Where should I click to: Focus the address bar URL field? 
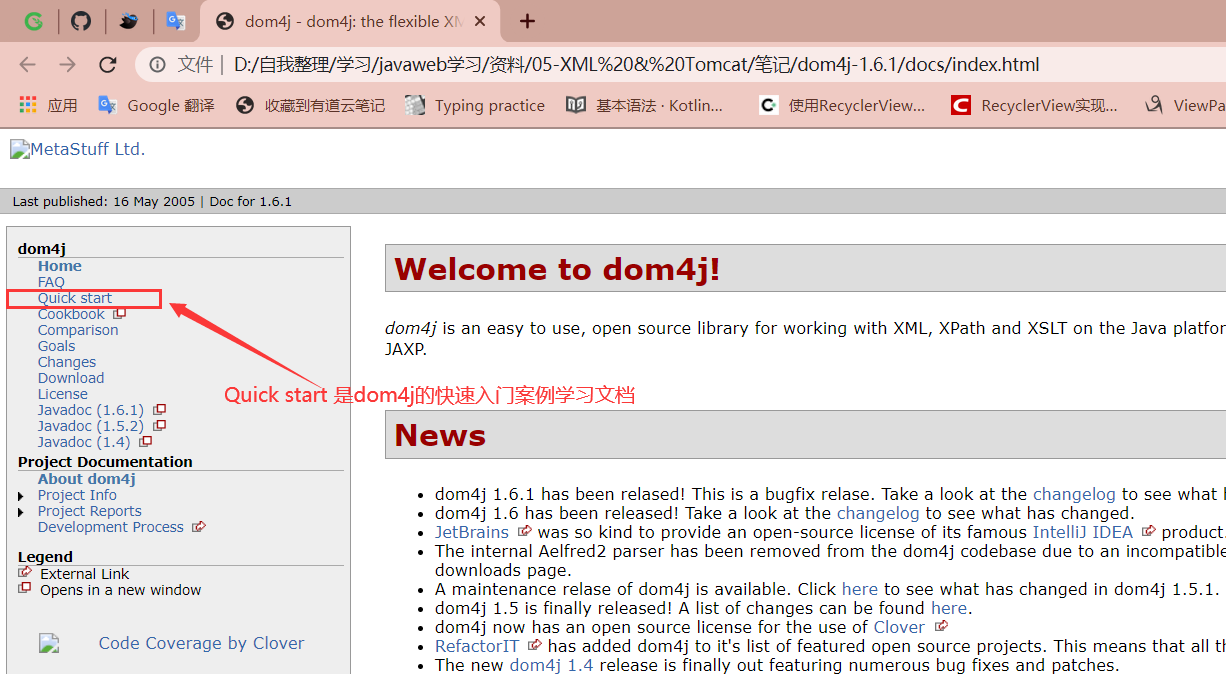coord(636,65)
